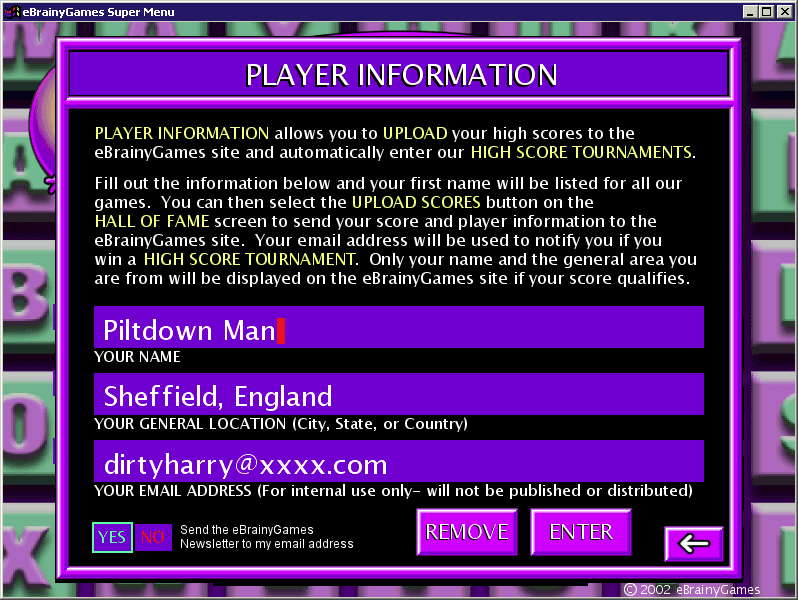This screenshot has height=600, width=798.
Task: Click the location field showing Sheffield, England
Action: [x=399, y=394]
